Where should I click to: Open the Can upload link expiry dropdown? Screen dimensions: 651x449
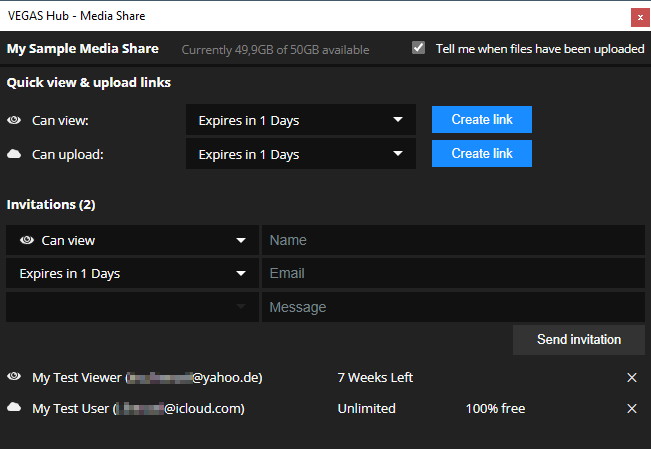click(x=300, y=155)
